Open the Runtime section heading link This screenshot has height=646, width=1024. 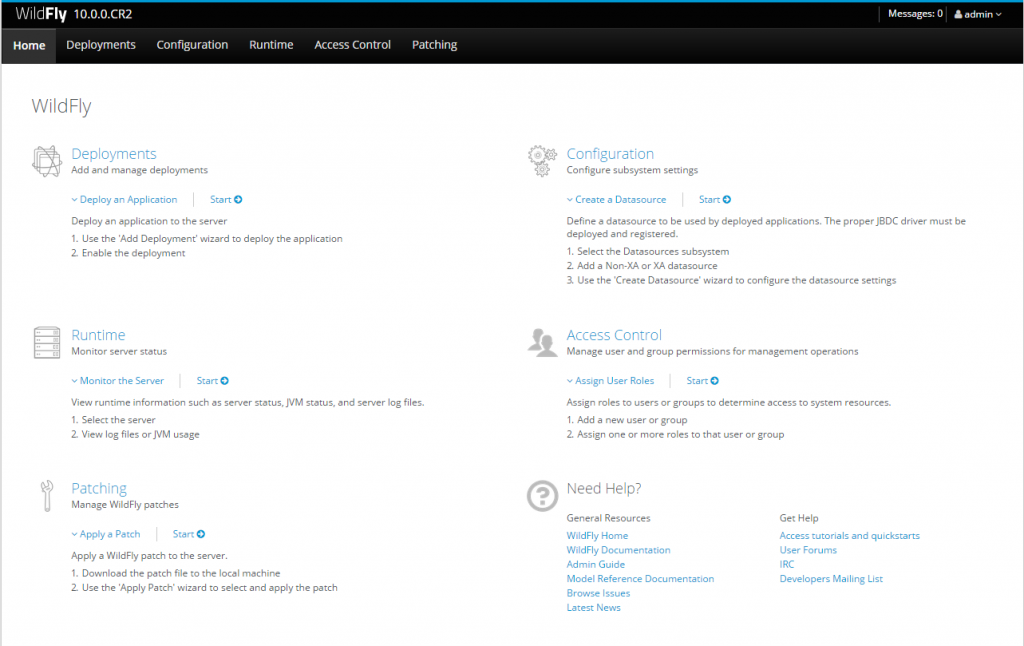98,335
